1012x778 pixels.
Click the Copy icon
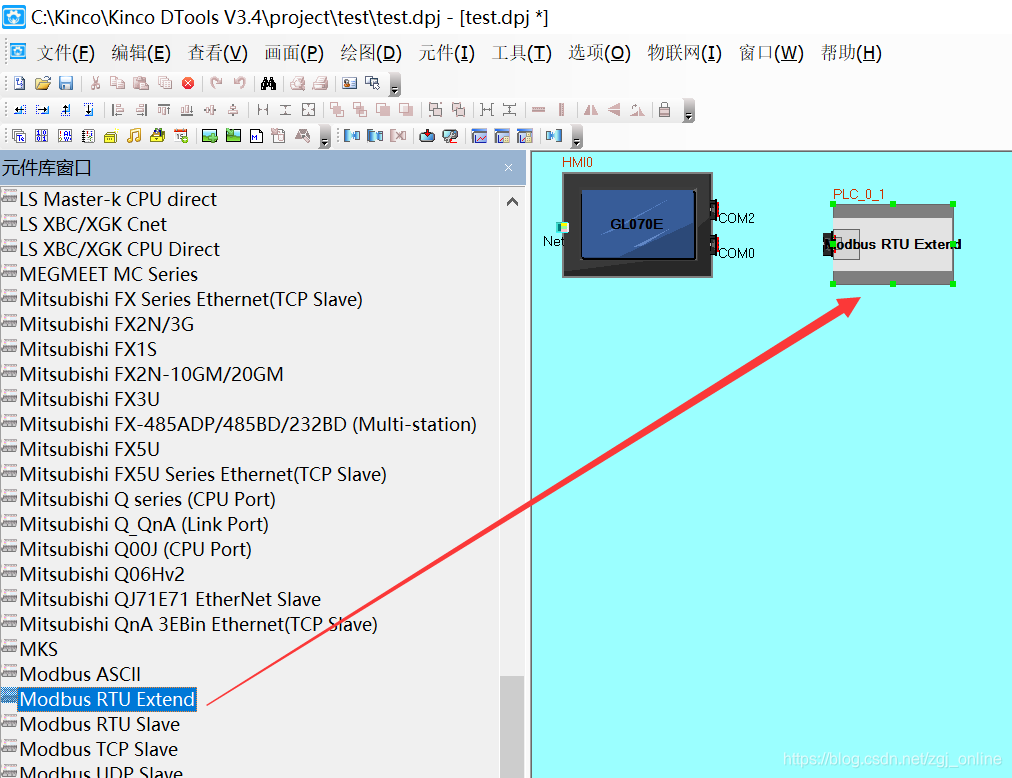pyautogui.click(x=117, y=83)
